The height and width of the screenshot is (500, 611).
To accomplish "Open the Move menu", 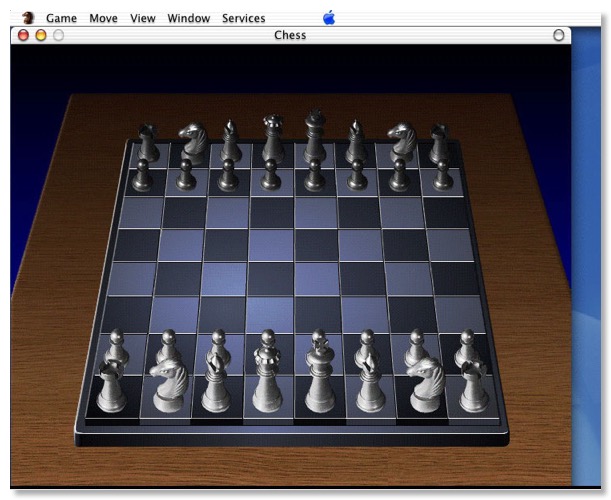I will (x=103, y=18).
